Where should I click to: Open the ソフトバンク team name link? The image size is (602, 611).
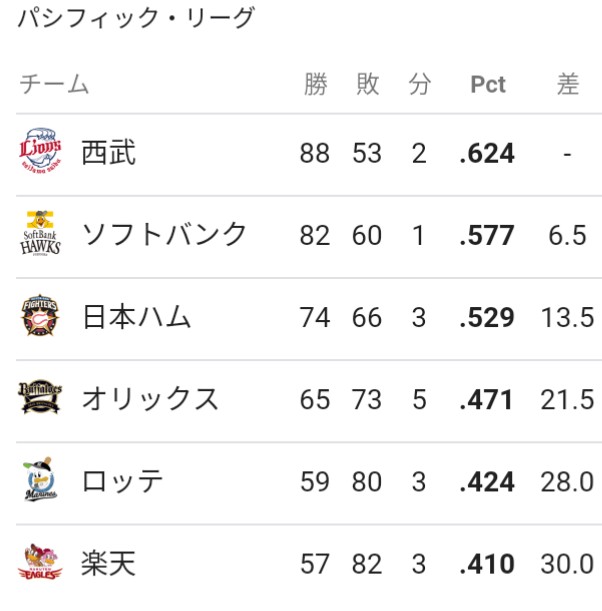pos(164,234)
